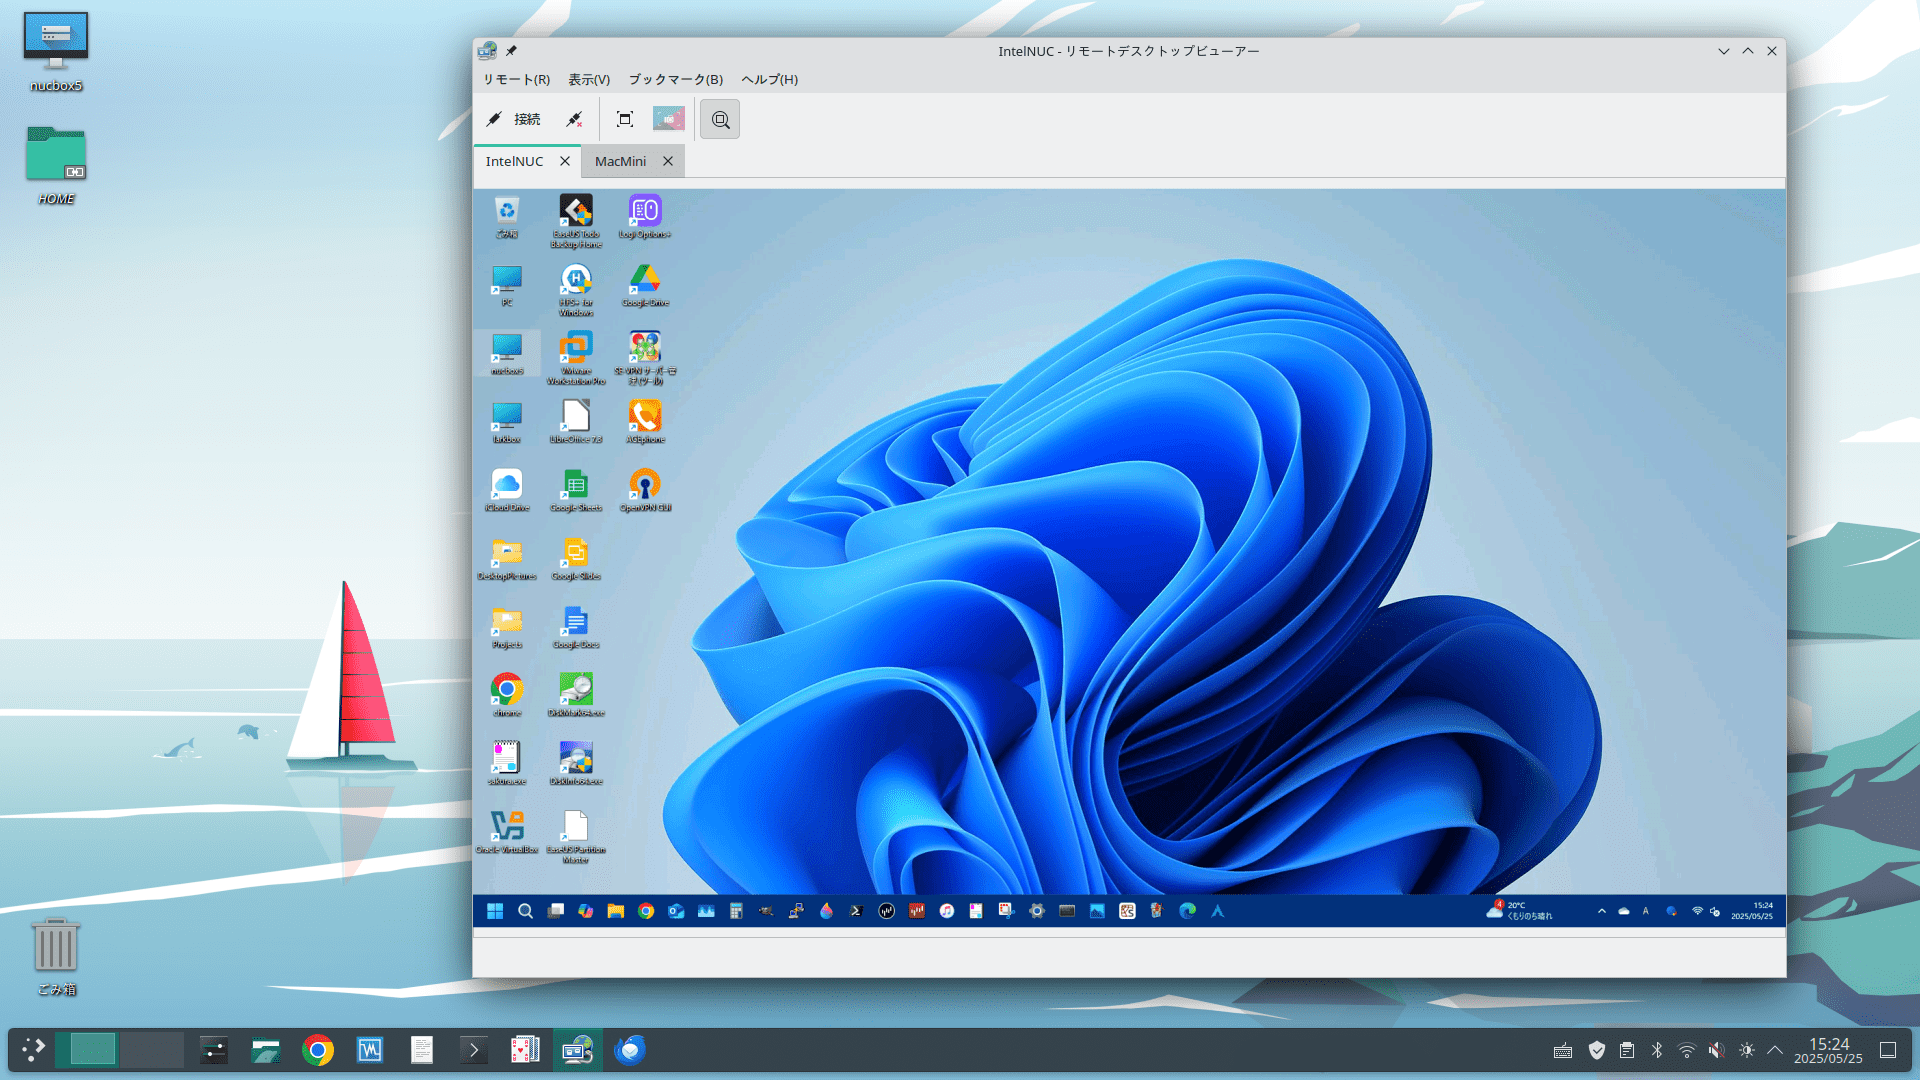
Task: Open the ごみ箱 trash on host desktop
Action: coord(56,956)
